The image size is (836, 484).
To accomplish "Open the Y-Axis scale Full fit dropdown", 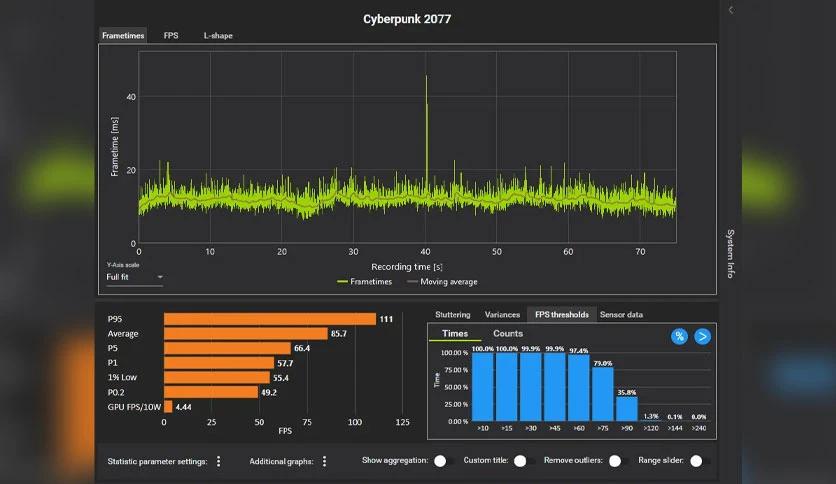I will click(x=134, y=277).
